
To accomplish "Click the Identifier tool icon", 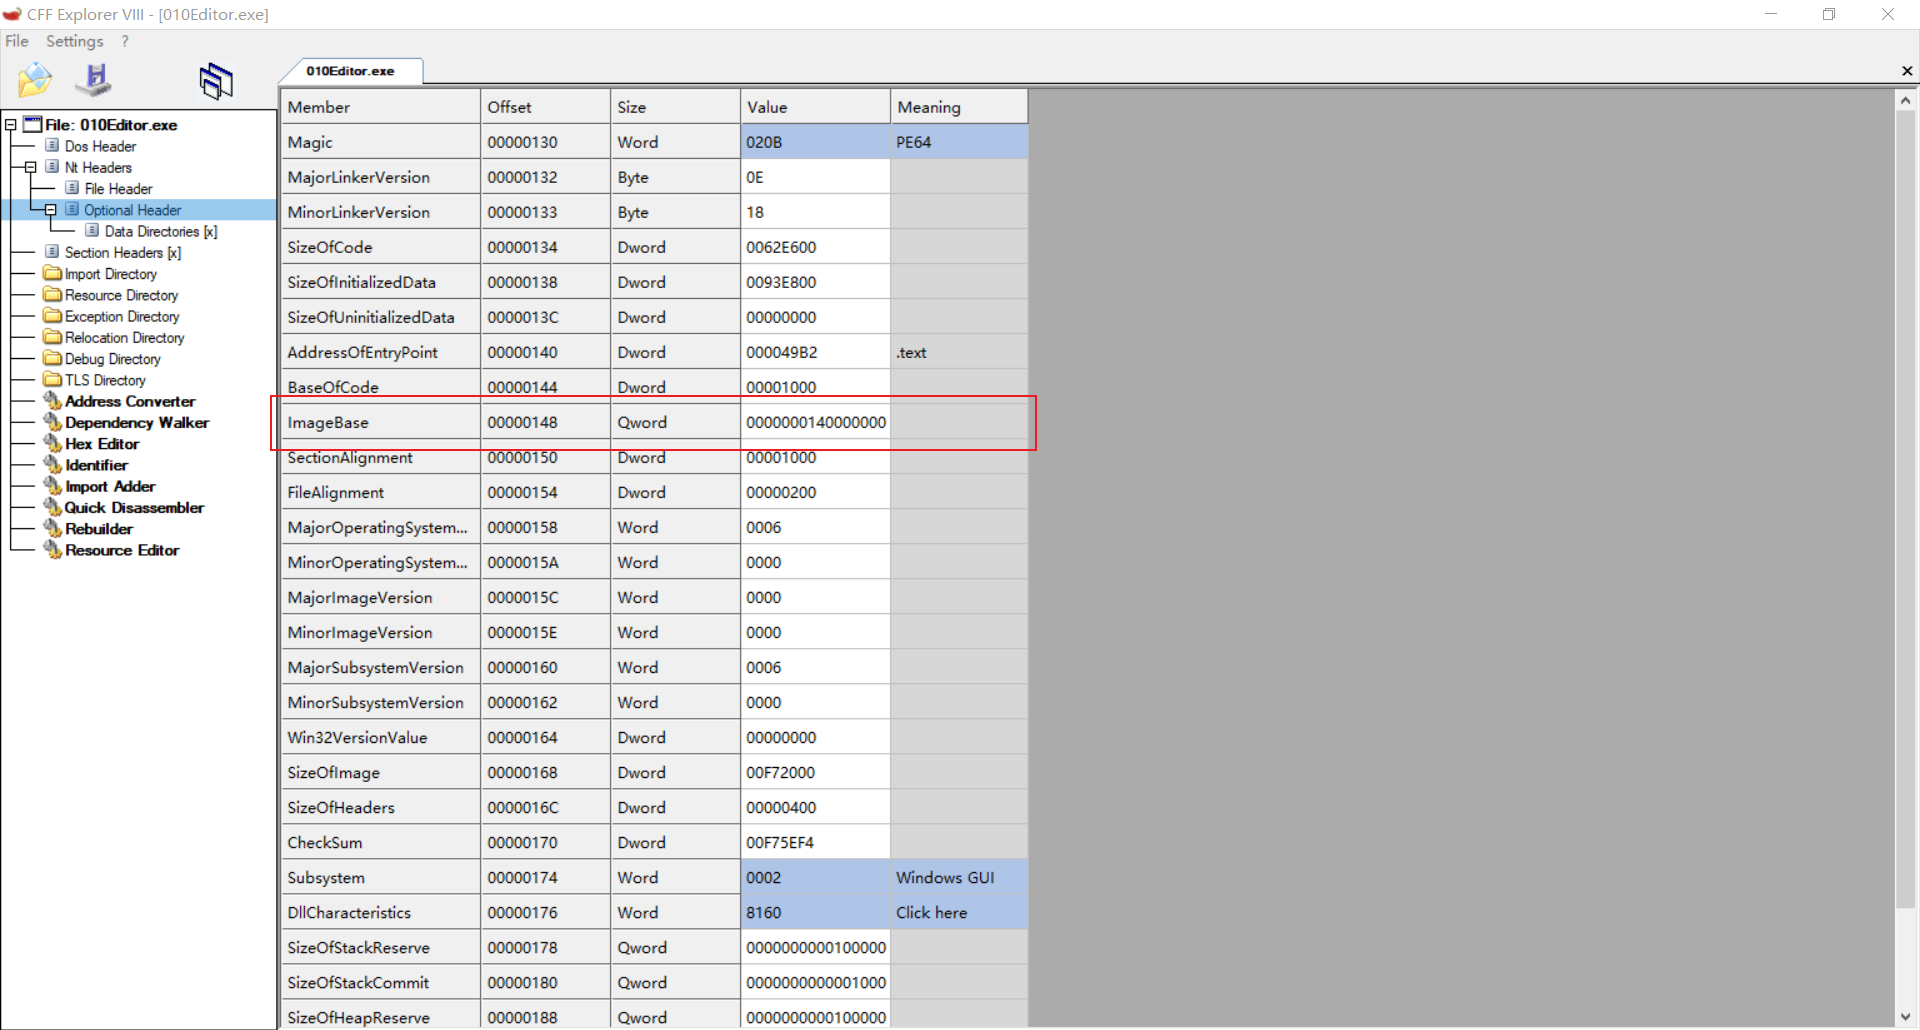I will point(53,465).
